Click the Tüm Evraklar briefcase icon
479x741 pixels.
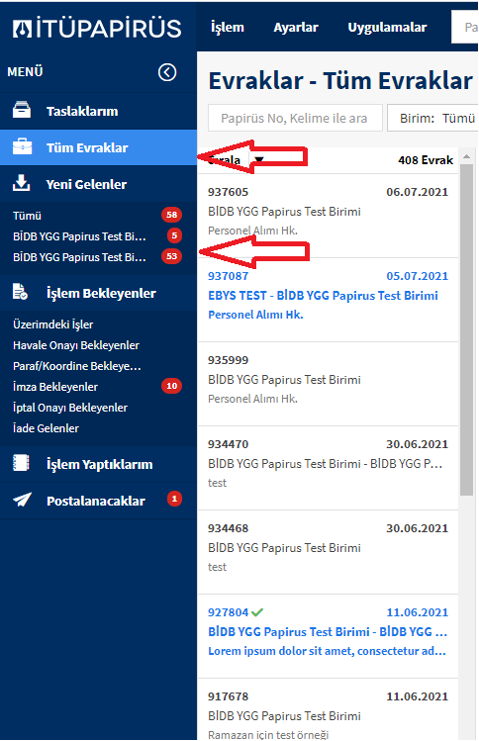[22, 146]
